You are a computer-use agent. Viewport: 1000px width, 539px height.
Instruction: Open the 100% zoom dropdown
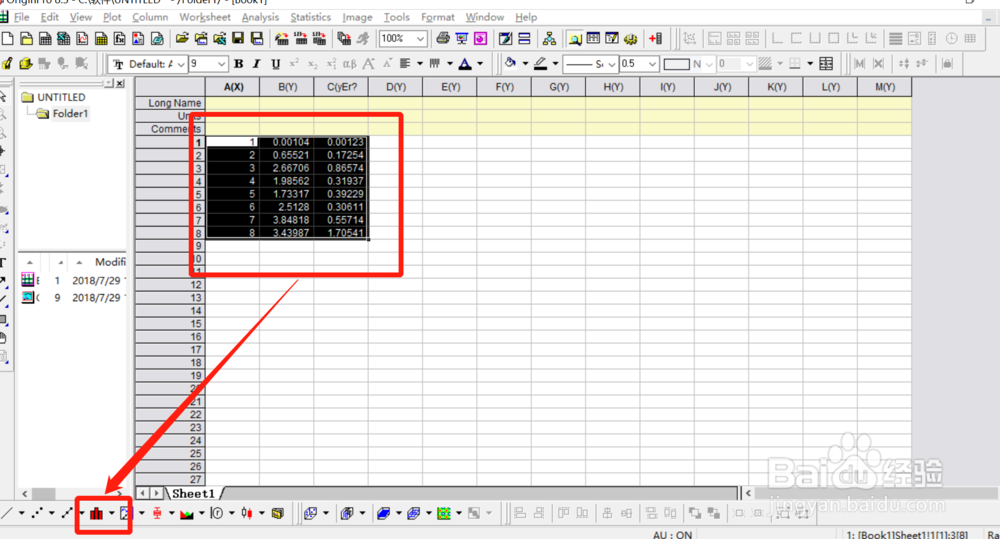coord(420,39)
